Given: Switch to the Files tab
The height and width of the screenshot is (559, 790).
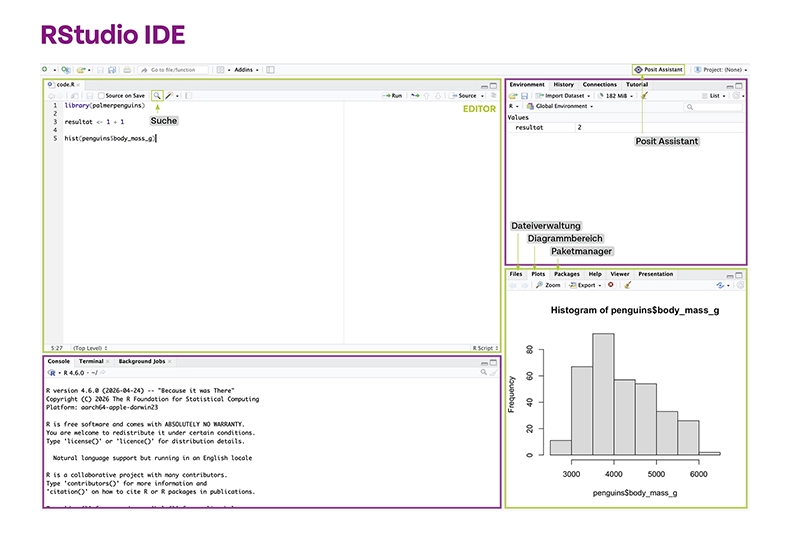Looking at the screenshot, I should click(516, 274).
